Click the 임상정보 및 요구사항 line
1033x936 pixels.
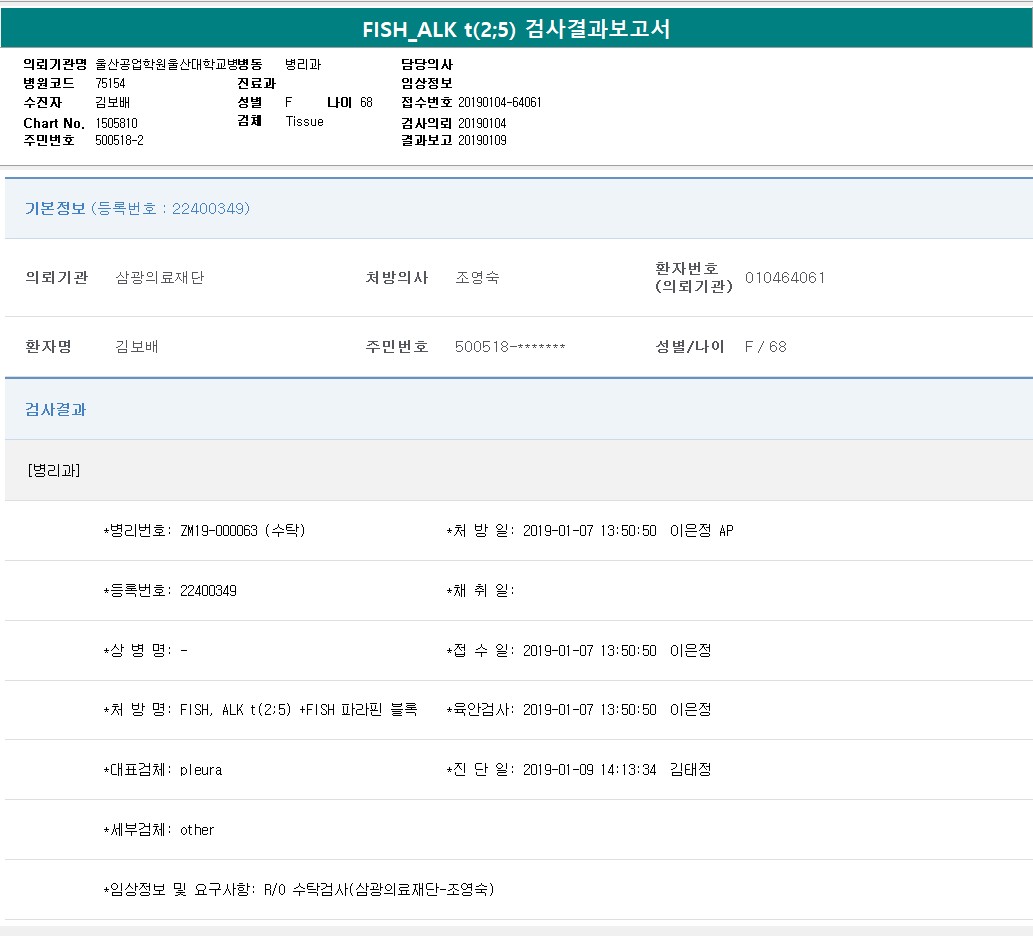tap(299, 889)
